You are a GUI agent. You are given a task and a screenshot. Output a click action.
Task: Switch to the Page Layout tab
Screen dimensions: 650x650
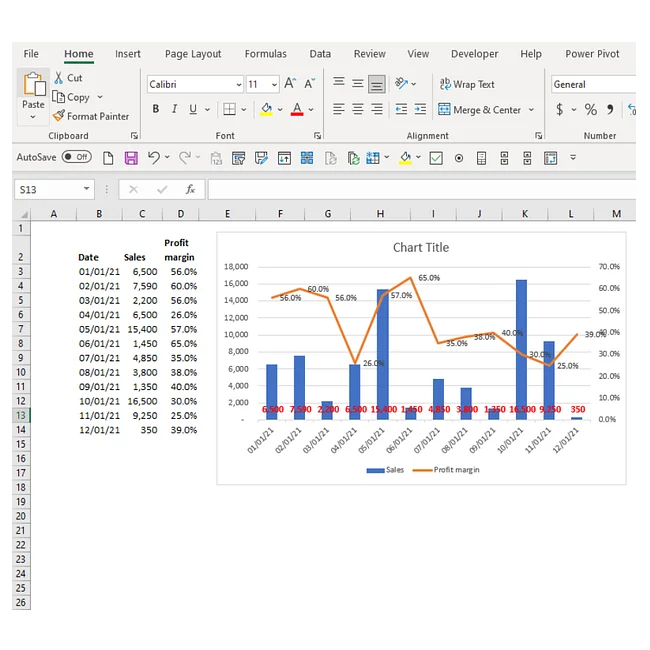(x=193, y=54)
